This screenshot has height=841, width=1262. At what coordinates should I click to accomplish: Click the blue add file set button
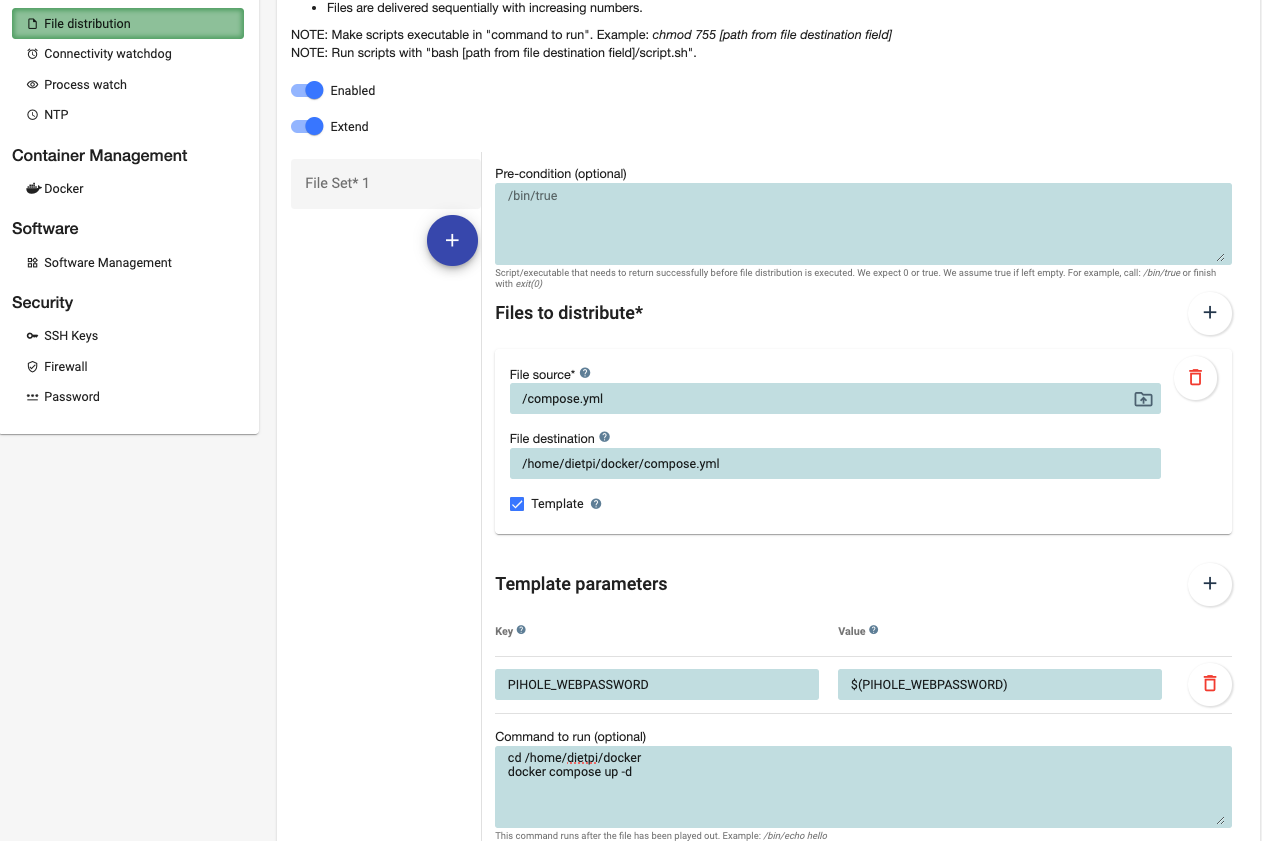tap(452, 241)
